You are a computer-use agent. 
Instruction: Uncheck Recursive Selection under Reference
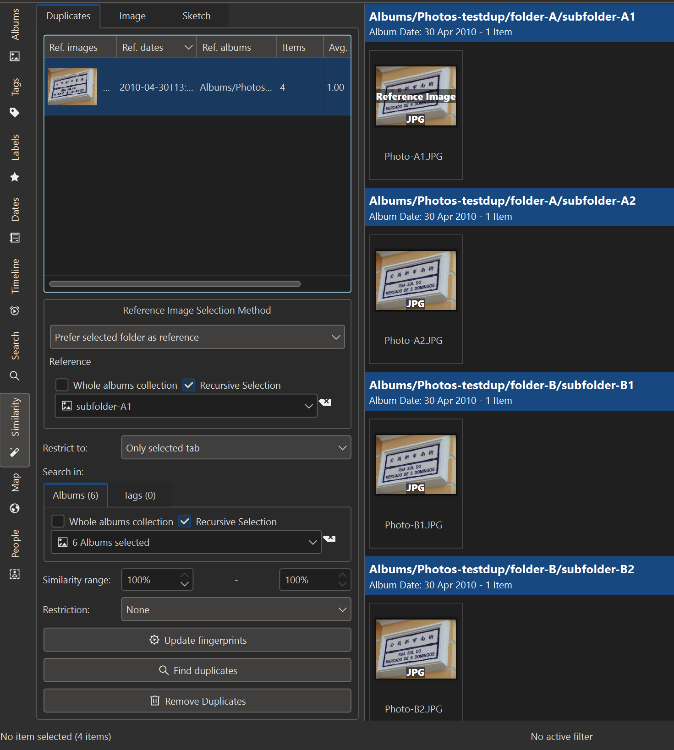click(x=189, y=385)
